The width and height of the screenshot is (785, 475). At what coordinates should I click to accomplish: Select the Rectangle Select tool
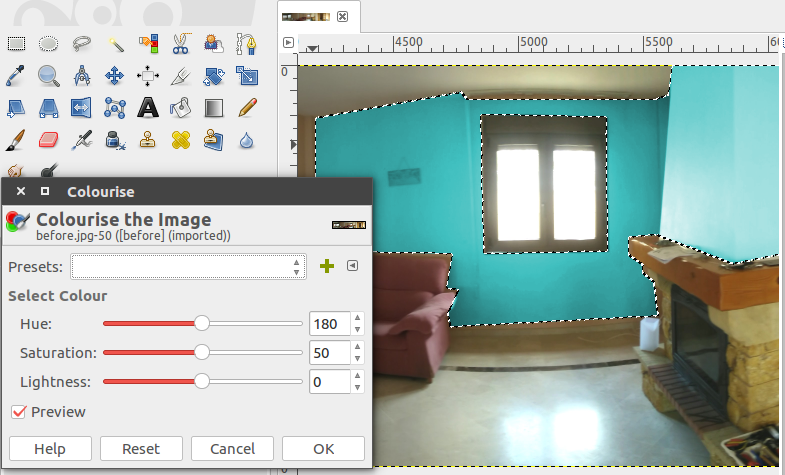click(x=17, y=44)
